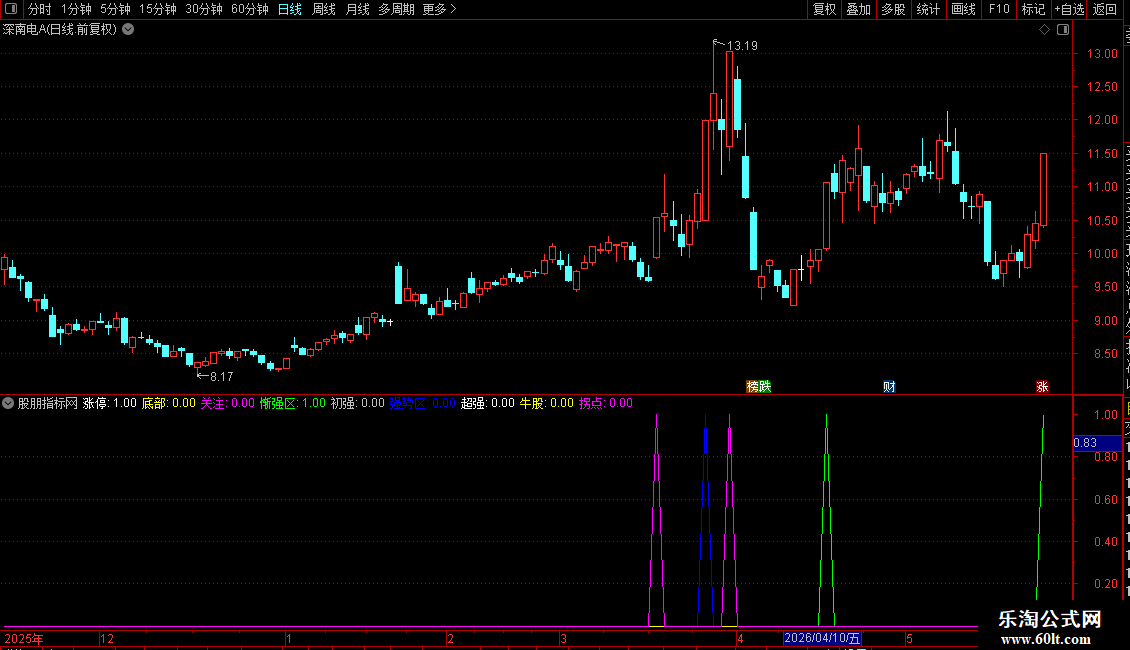Activate the 画线 drawing tools
This screenshot has height=650, width=1130.
coord(963,9)
